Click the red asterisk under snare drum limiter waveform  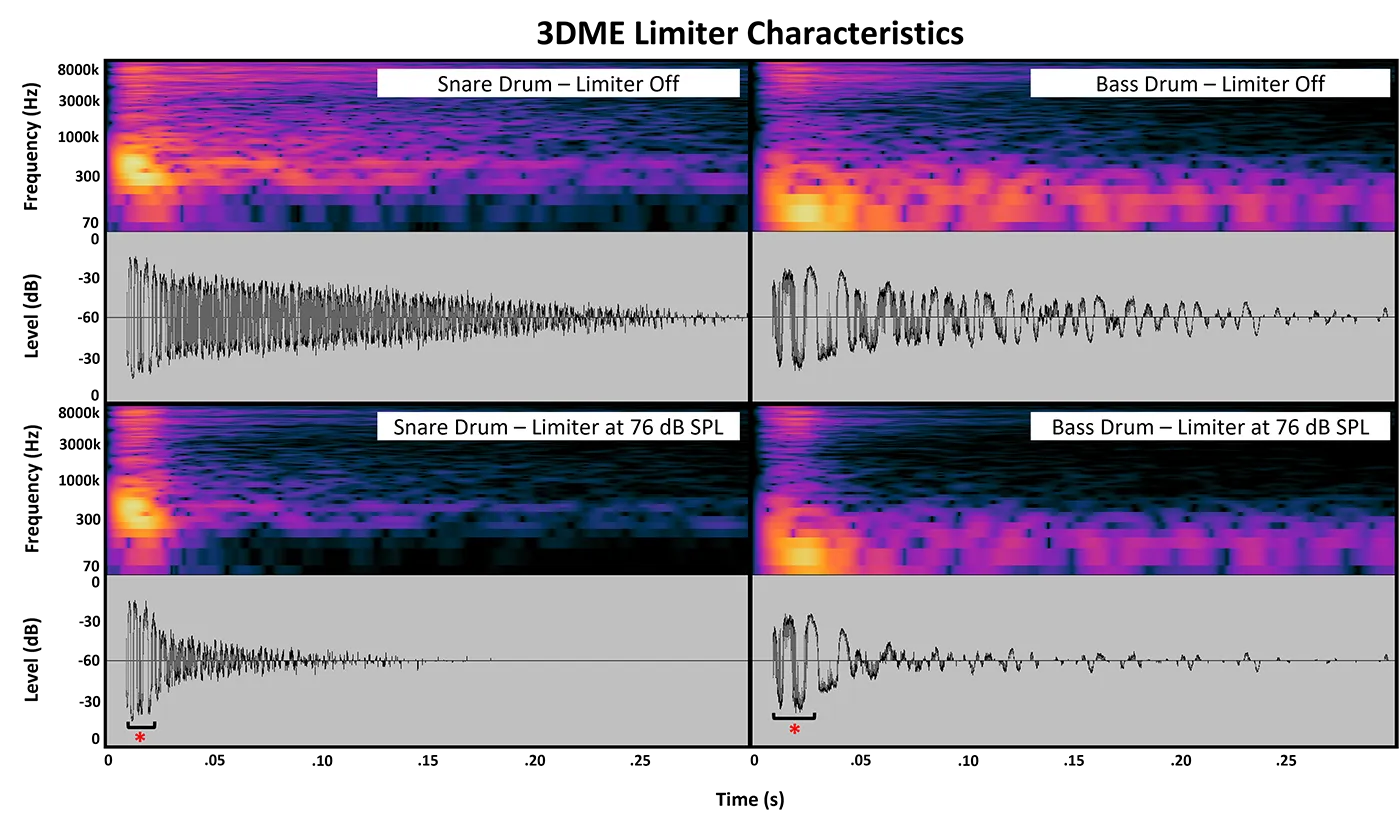click(x=140, y=738)
